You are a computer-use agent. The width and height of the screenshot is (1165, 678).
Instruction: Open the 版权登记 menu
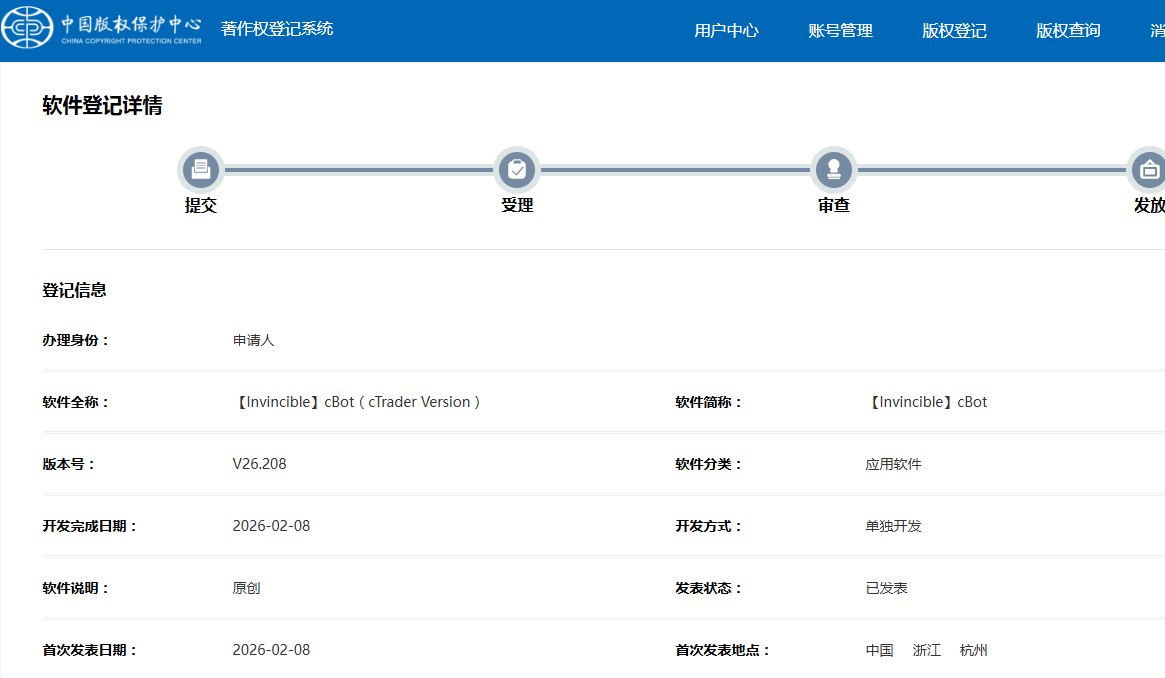(954, 30)
